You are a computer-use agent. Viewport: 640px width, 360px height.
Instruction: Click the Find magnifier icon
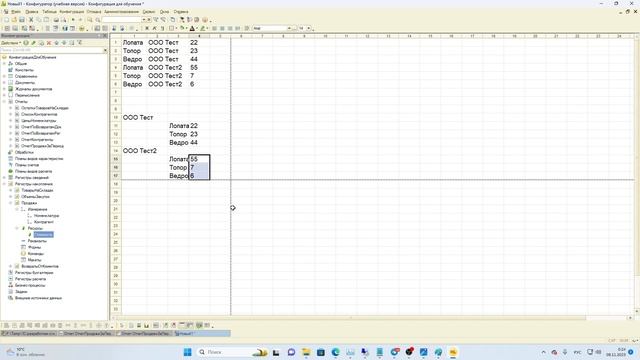tap(89, 20)
